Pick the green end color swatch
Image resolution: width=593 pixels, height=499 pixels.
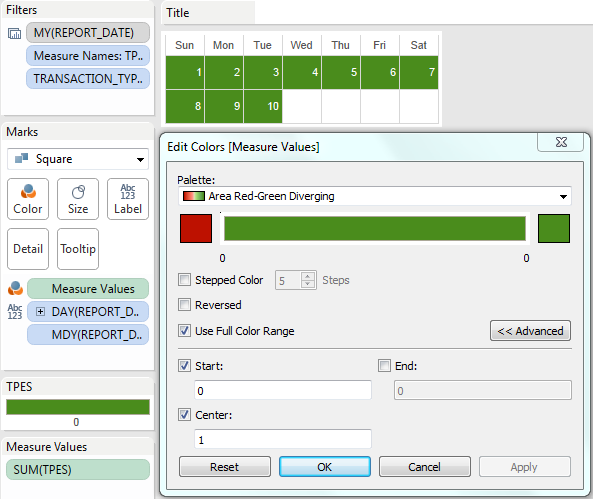tap(554, 229)
